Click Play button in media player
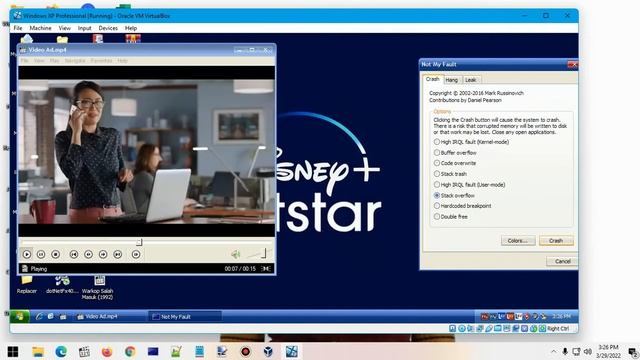This screenshot has width=640, height=360. [27, 254]
